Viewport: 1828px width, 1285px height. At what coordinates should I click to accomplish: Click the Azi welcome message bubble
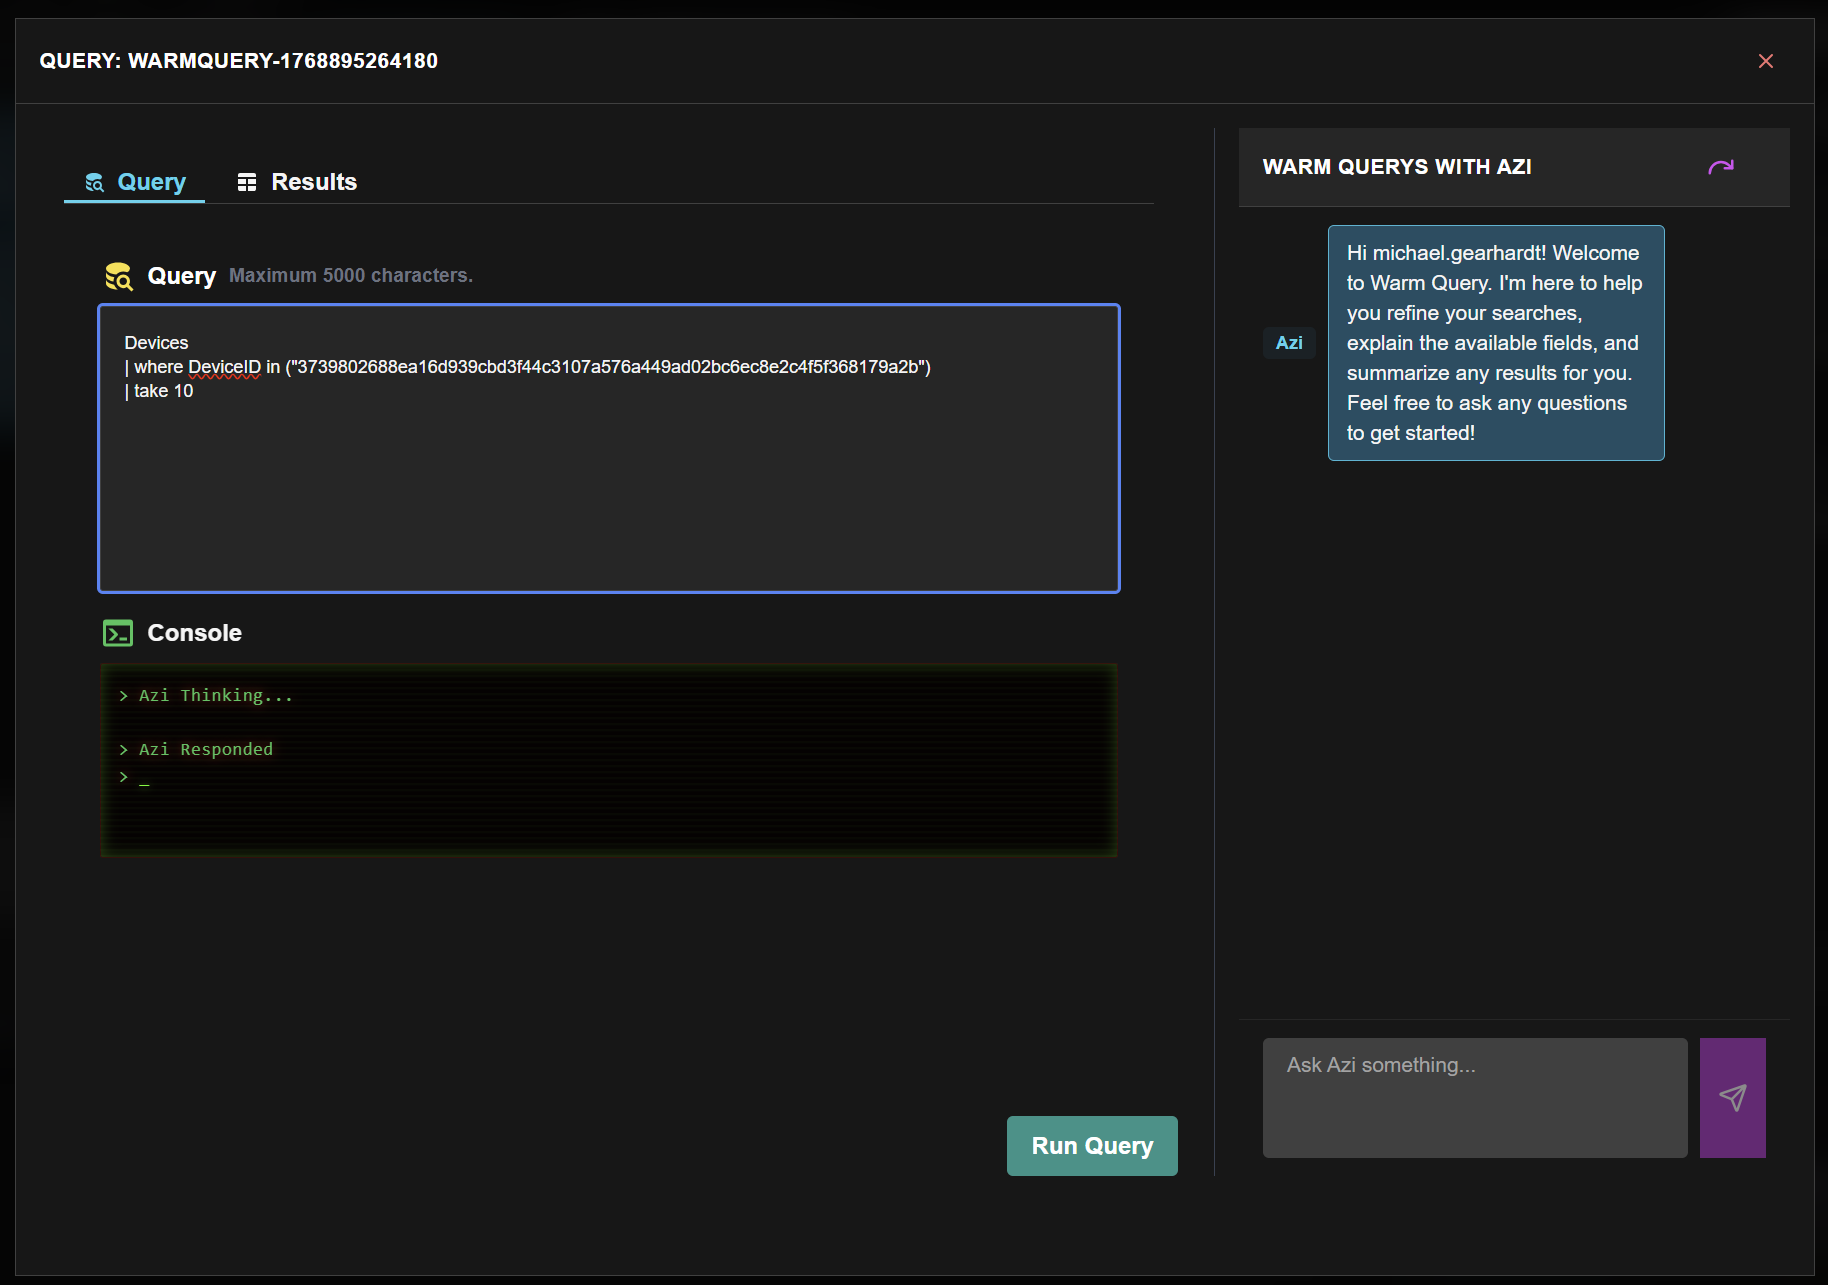(x=1496, y=343)
